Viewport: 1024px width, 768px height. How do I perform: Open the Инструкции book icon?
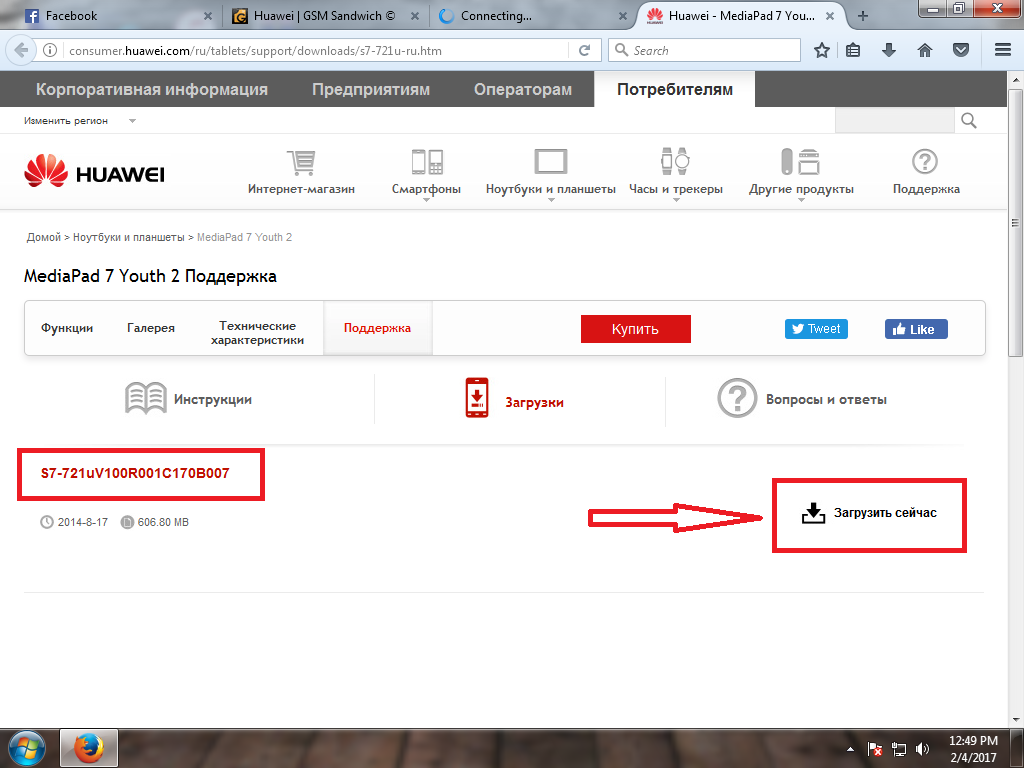click(146, 398)
